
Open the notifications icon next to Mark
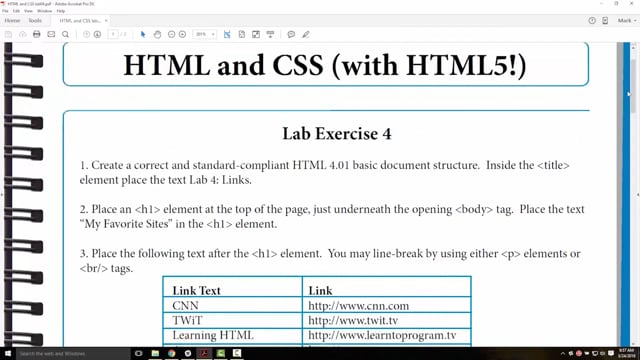pyautogui.click(x=605, y=20)
